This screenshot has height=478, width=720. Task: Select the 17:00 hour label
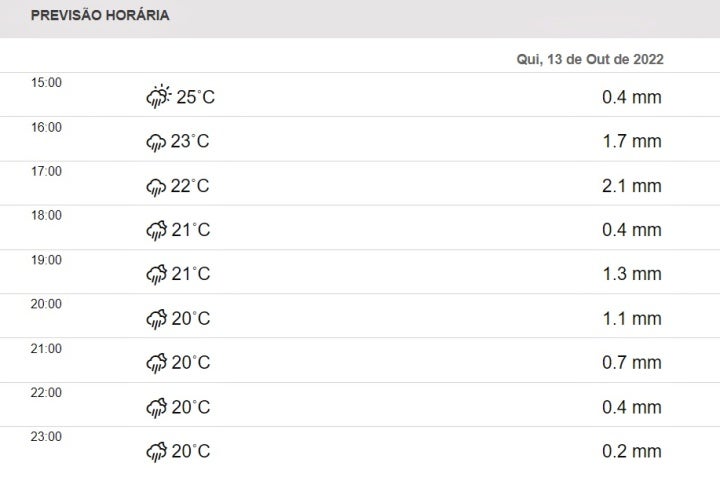[x=47, y=171]
